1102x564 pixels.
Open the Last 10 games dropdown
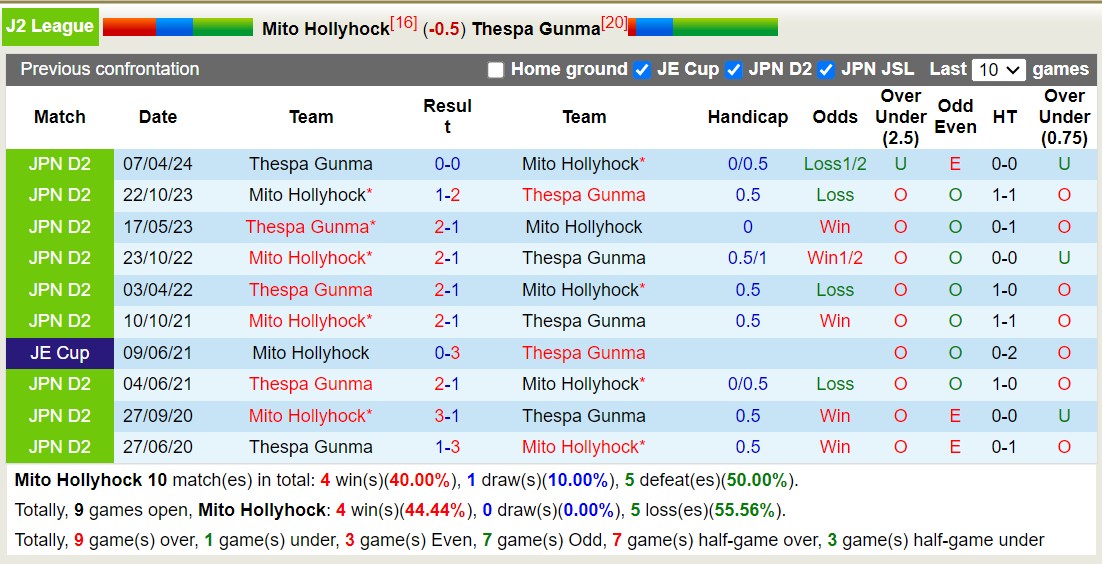(999, 70)
